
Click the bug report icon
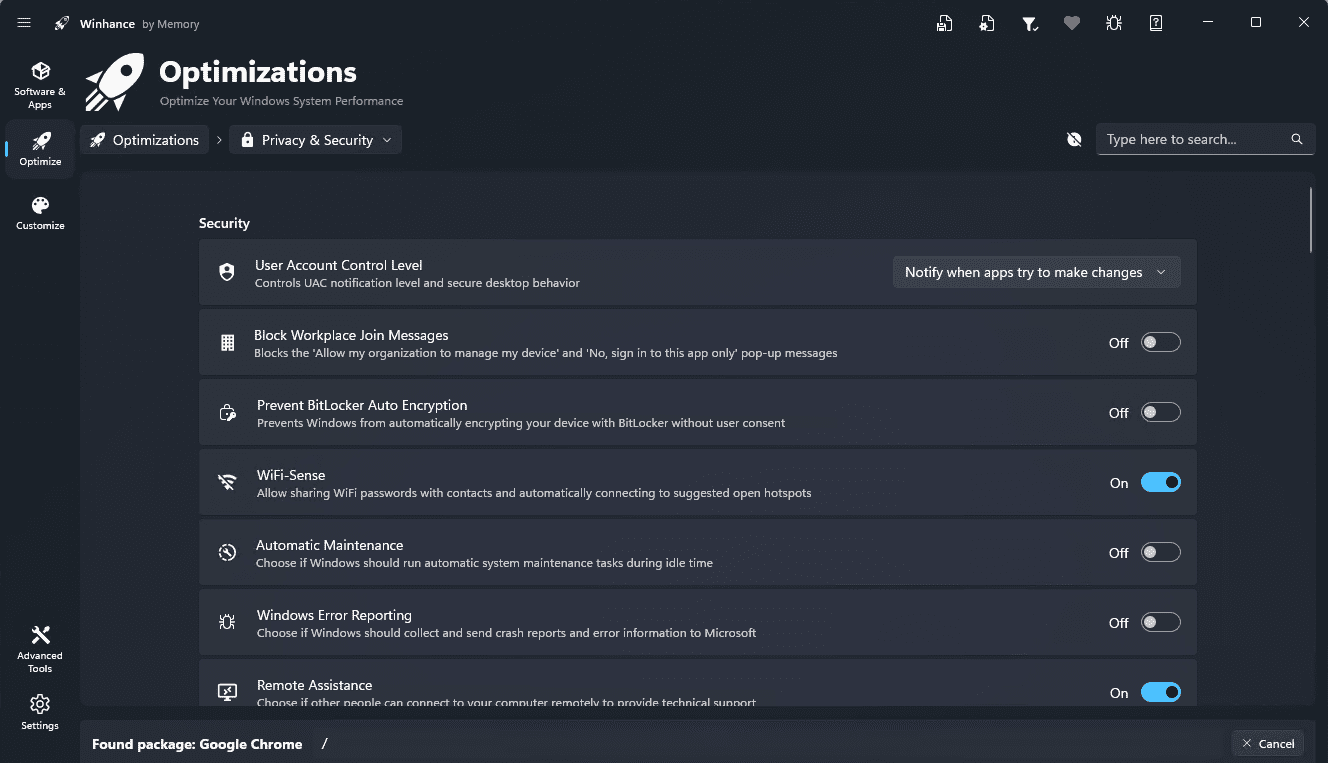tap(1114, 23)
